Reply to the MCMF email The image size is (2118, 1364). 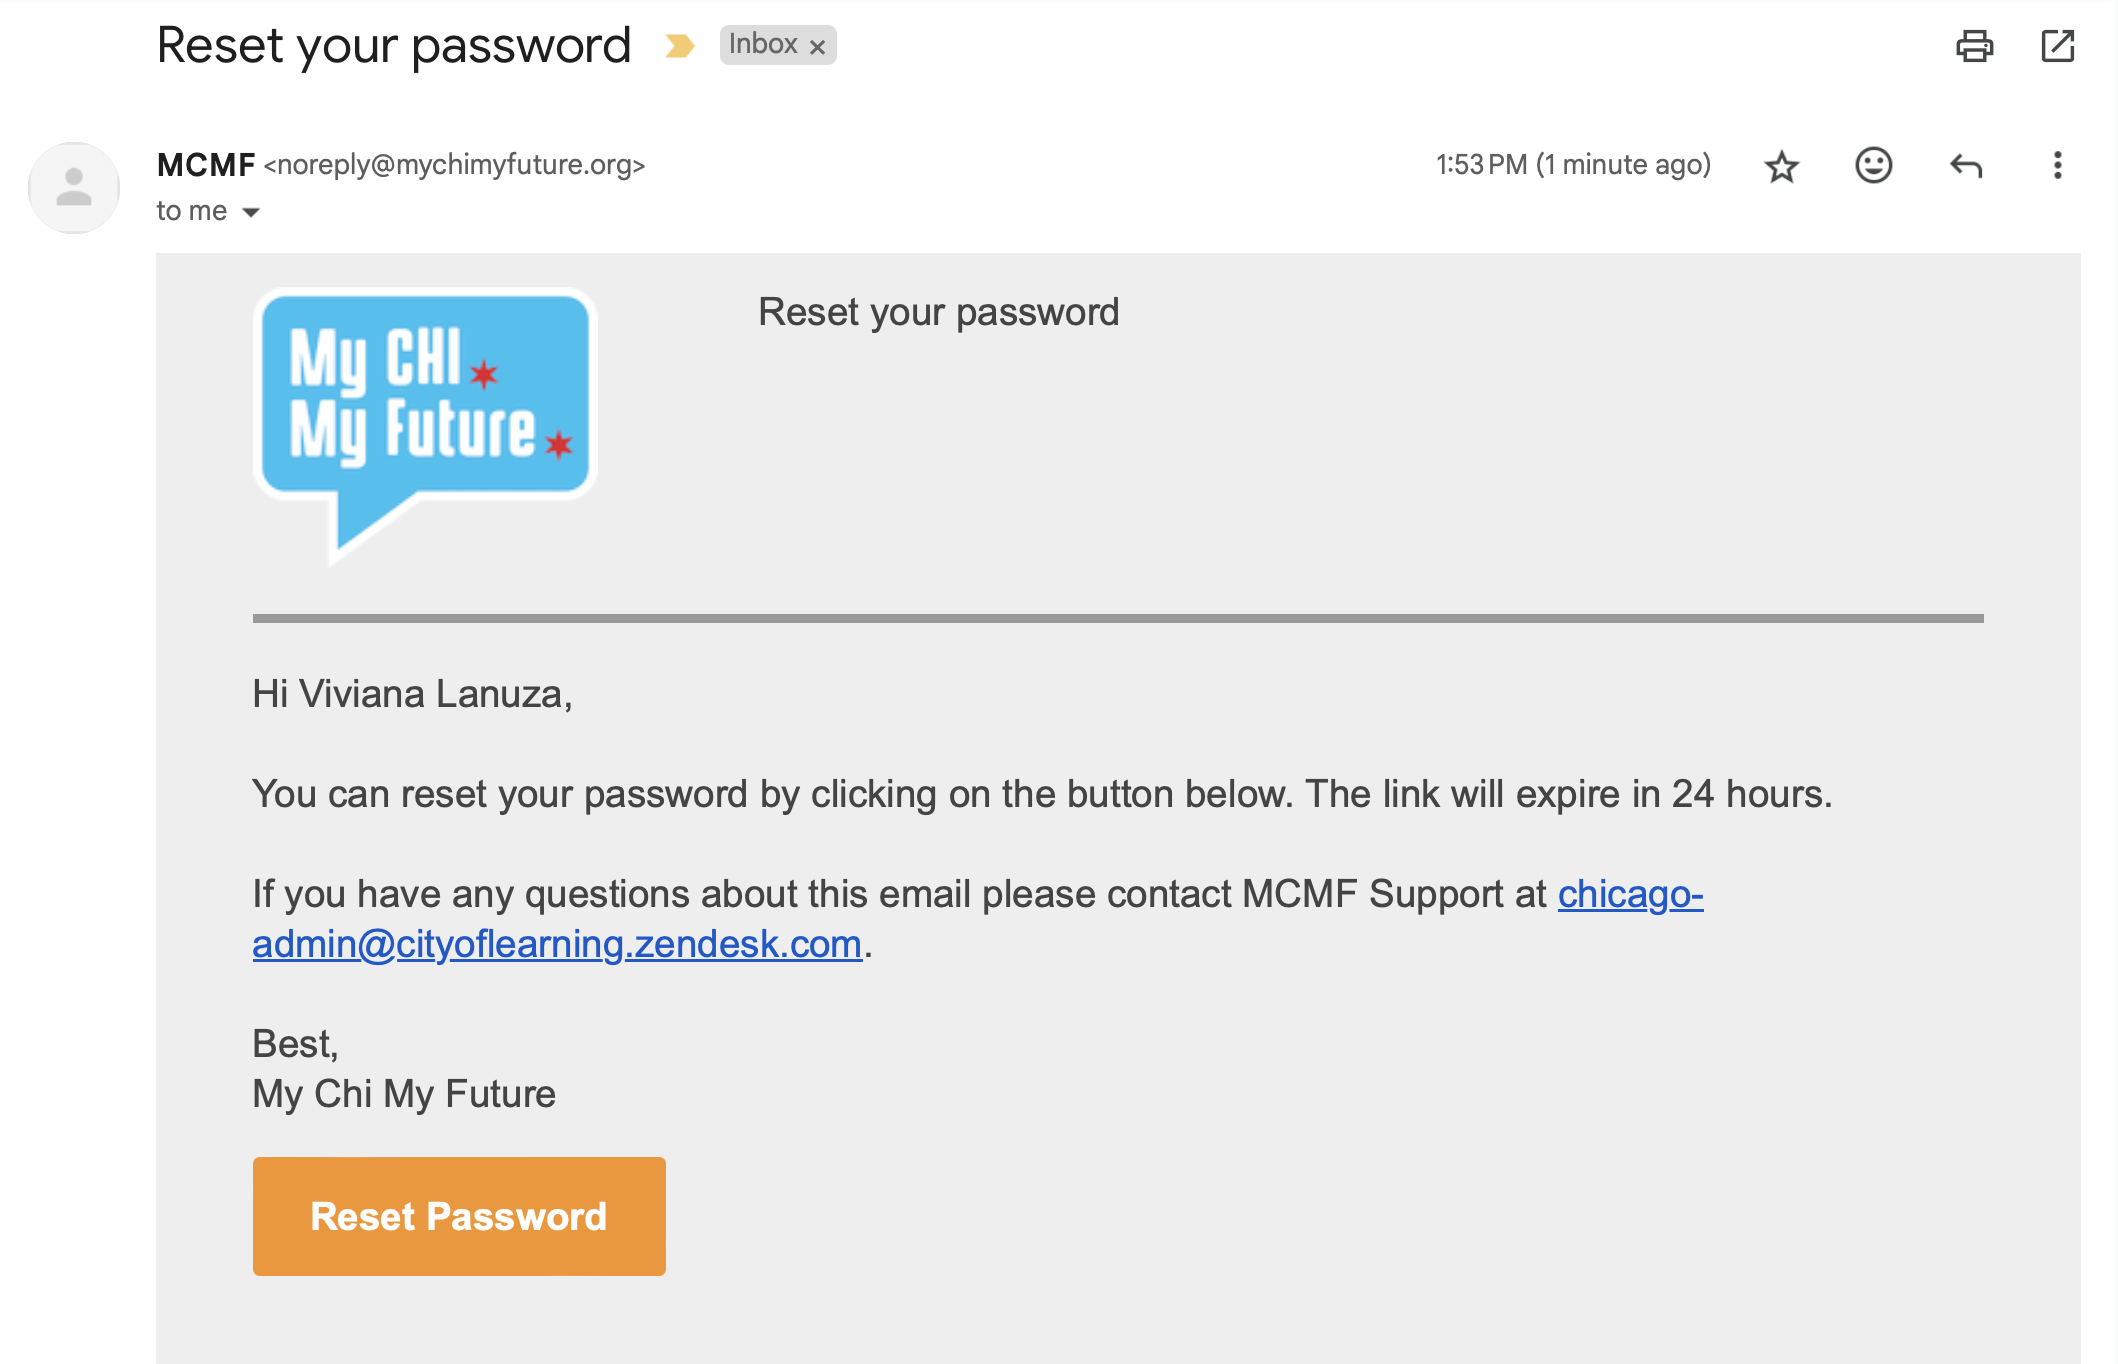(x=1965, y=165)
